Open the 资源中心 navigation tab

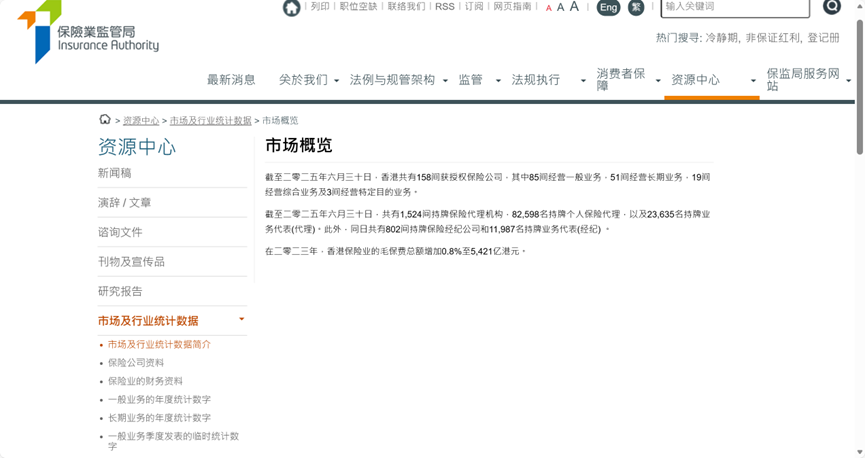click(695, 80)
